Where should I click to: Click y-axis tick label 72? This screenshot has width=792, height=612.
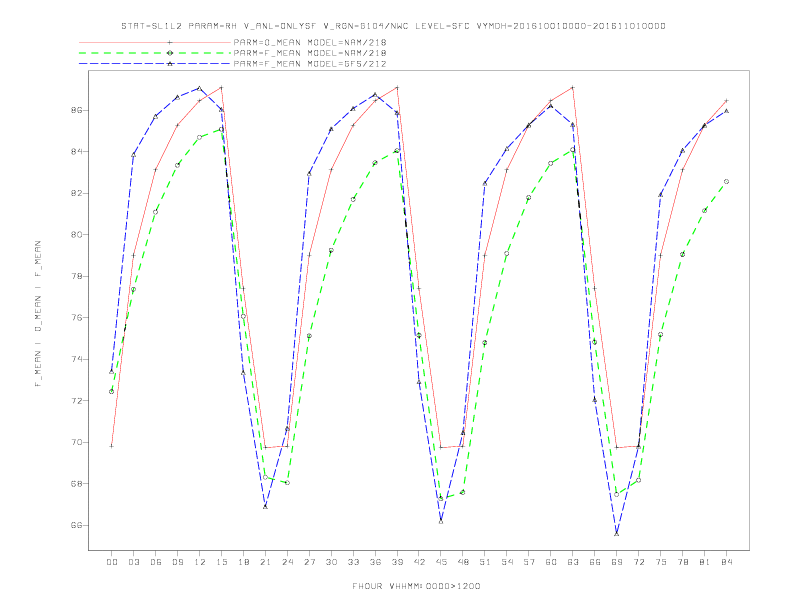[76, 401]
